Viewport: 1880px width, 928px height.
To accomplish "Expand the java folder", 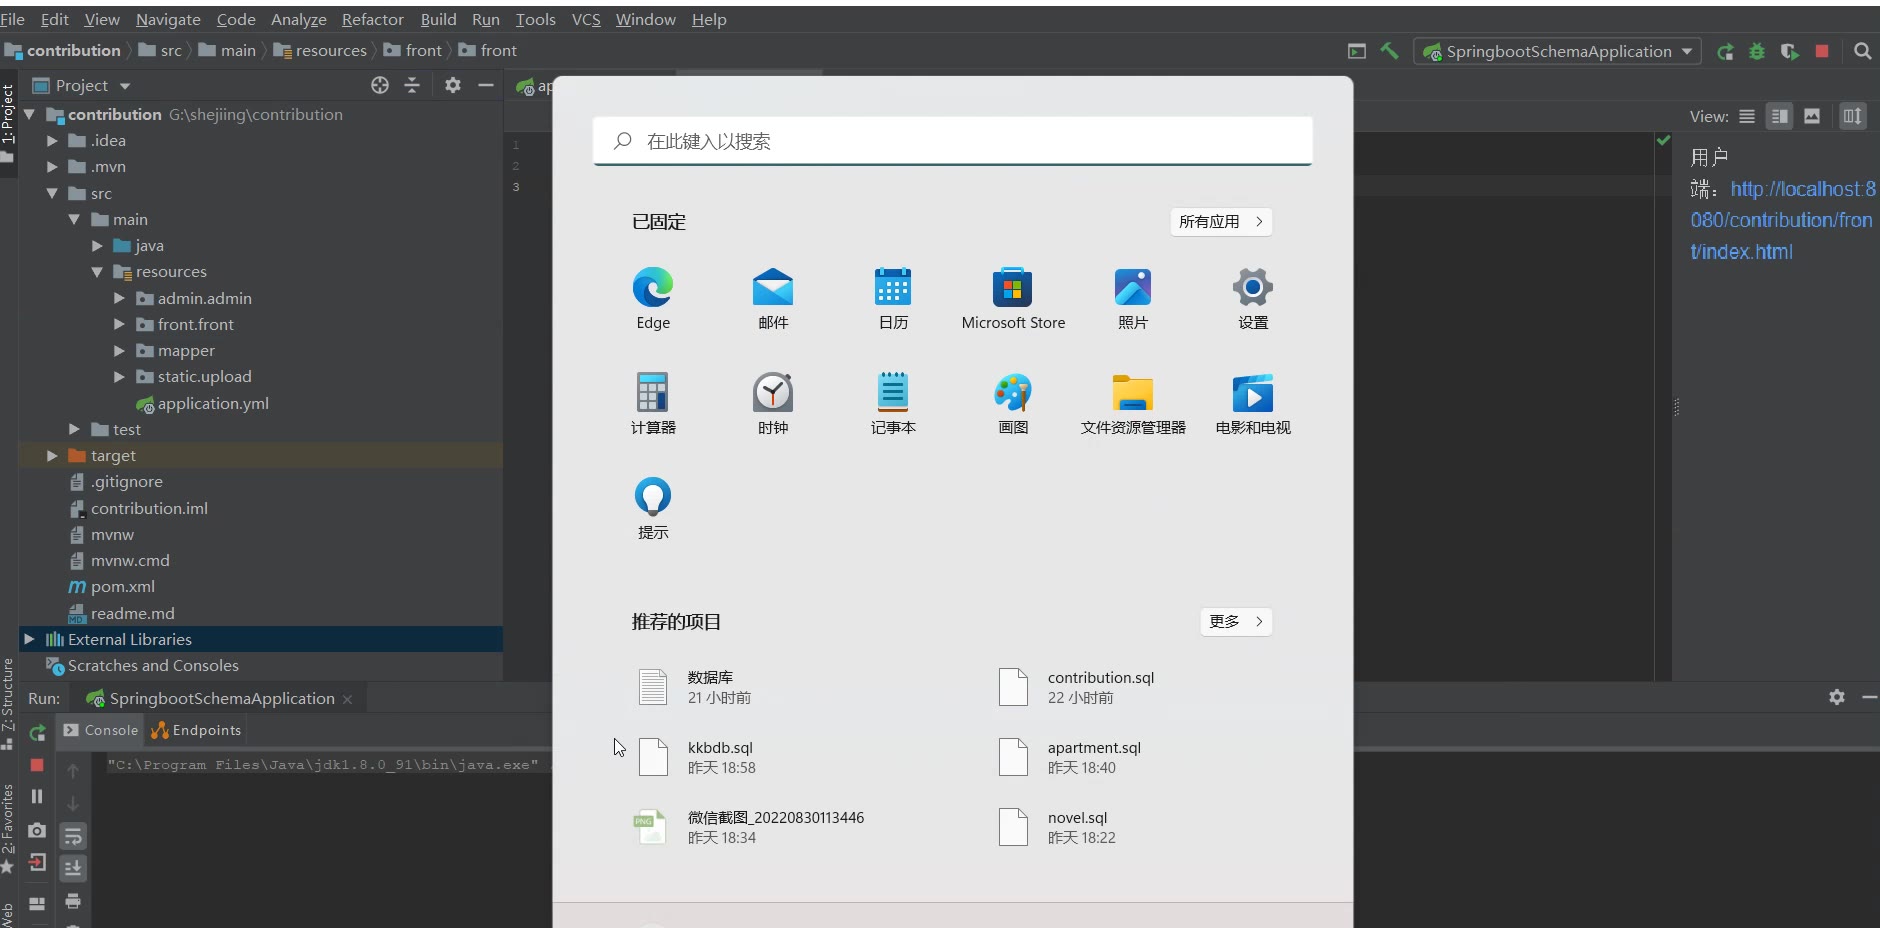I will pos(97,245).
